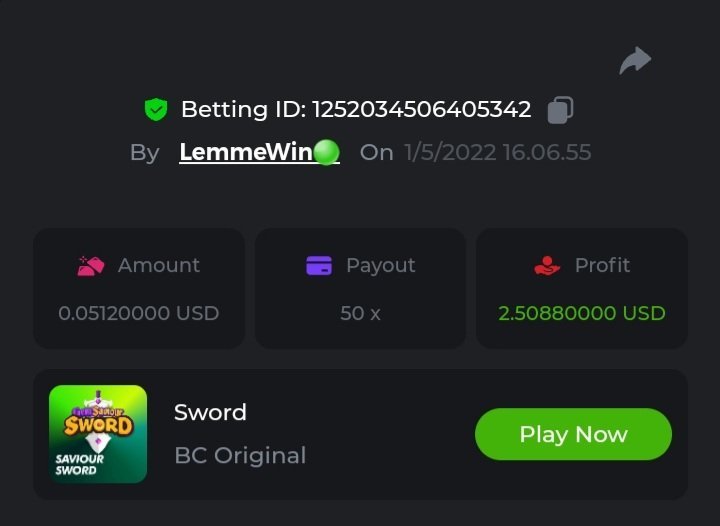
Task: Click the green ball beside LemmeWin
Action: (327, 152)
